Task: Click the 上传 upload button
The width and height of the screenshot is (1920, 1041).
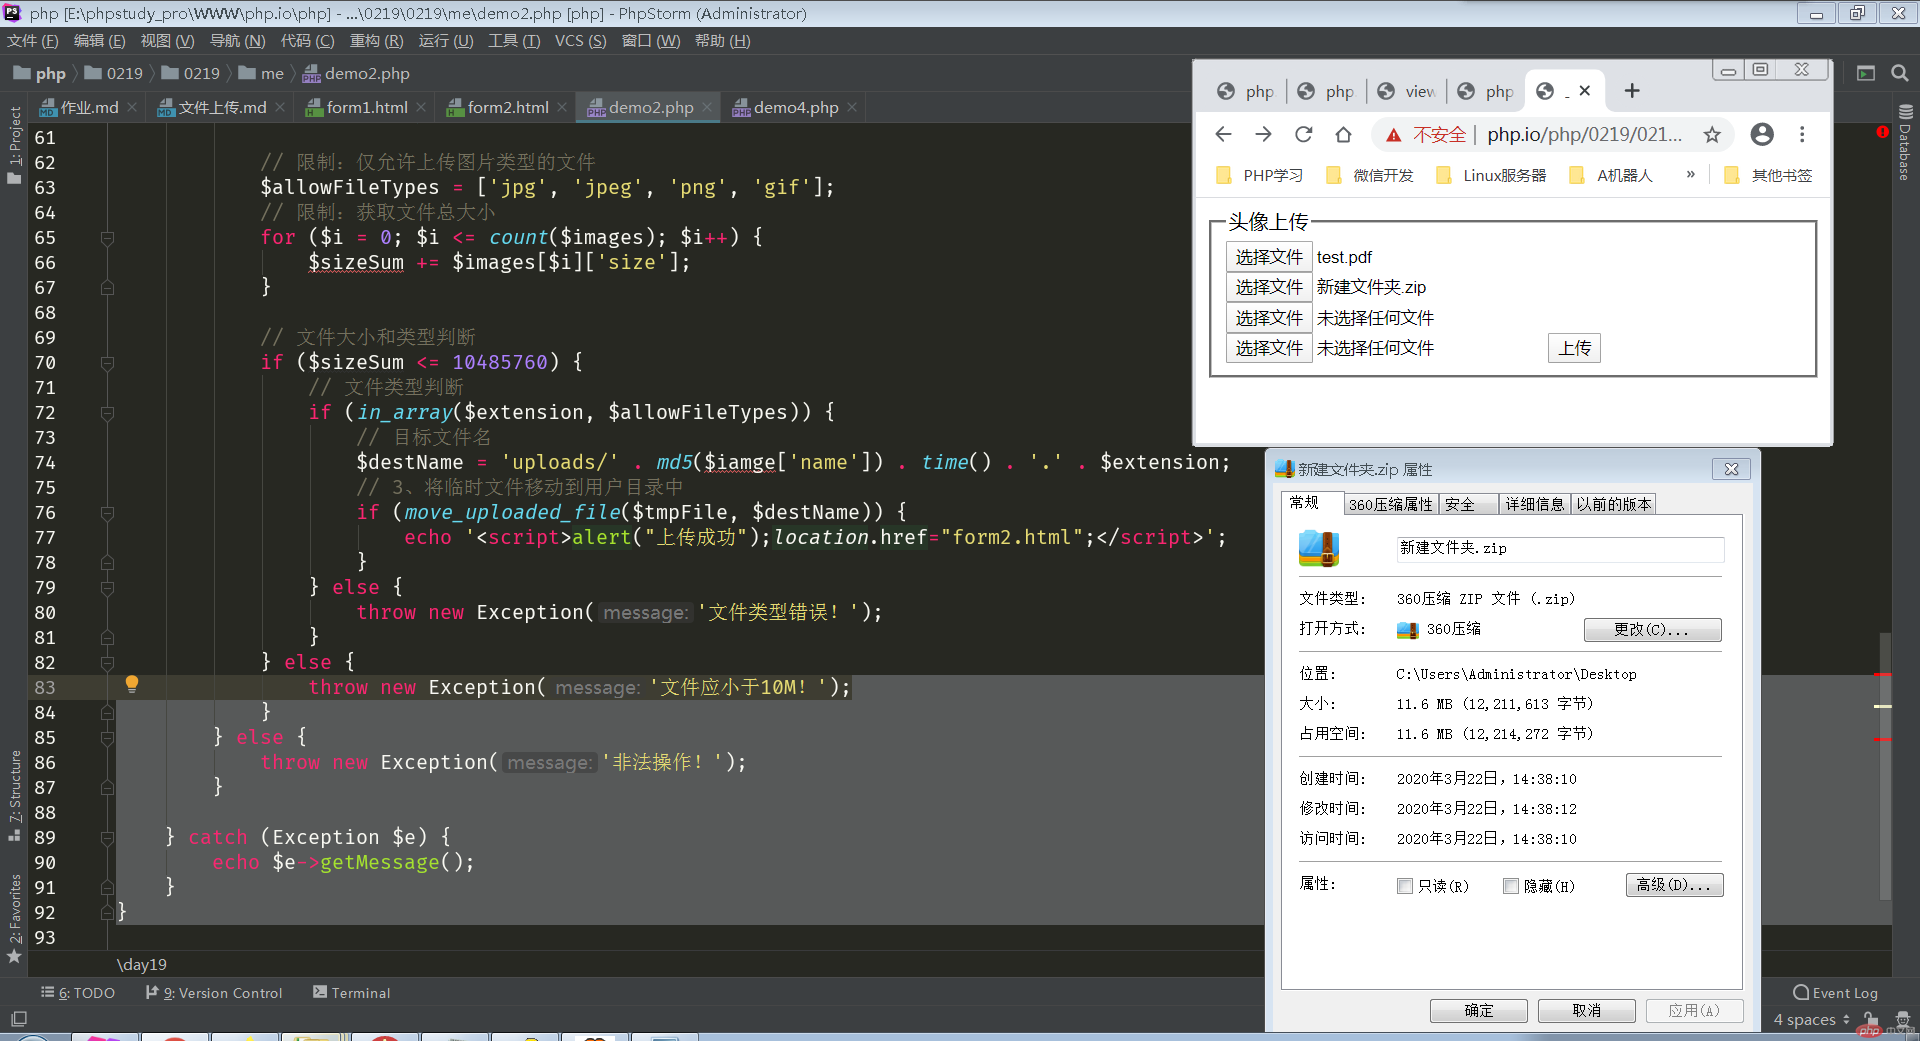Action: (1574, 348)
